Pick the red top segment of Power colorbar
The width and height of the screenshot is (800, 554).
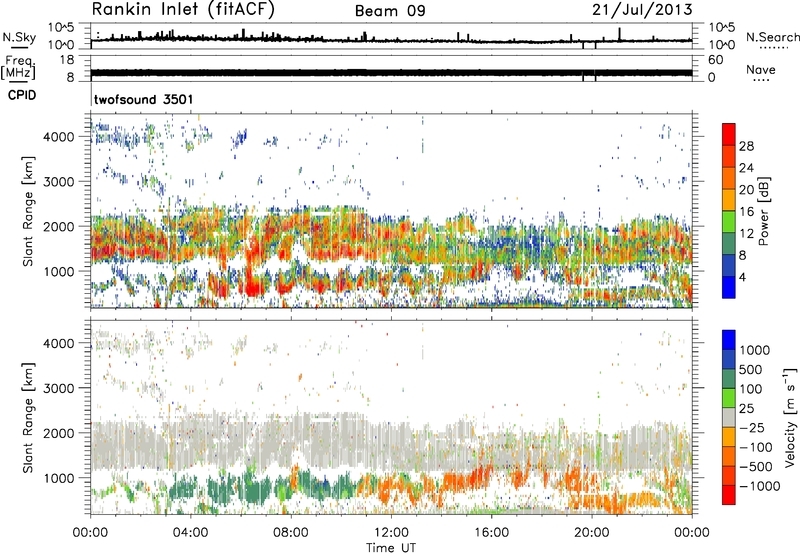point(729,135)
